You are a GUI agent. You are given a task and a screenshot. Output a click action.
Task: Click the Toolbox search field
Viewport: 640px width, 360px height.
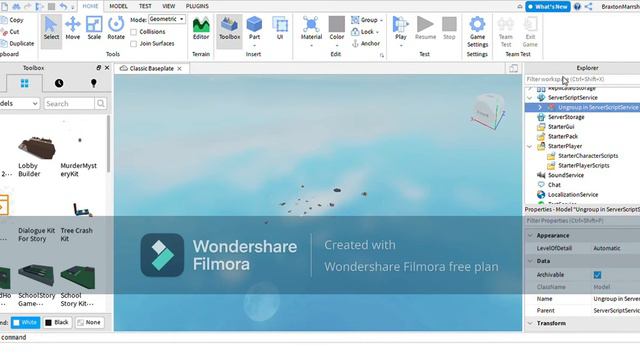coord(69,104)
